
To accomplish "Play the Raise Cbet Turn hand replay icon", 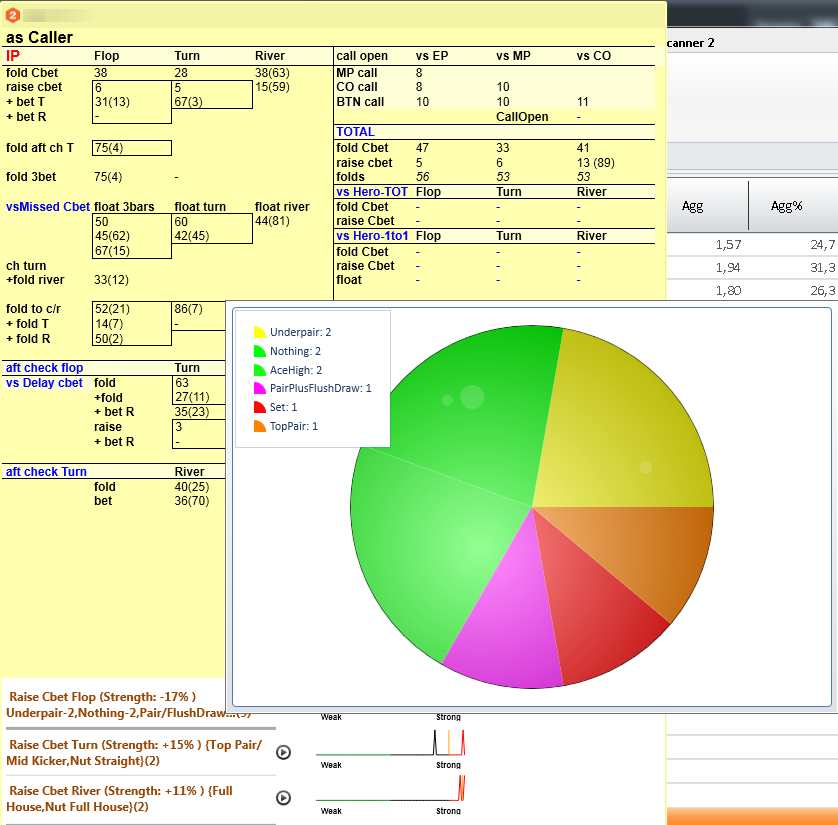I will [283, 752].
